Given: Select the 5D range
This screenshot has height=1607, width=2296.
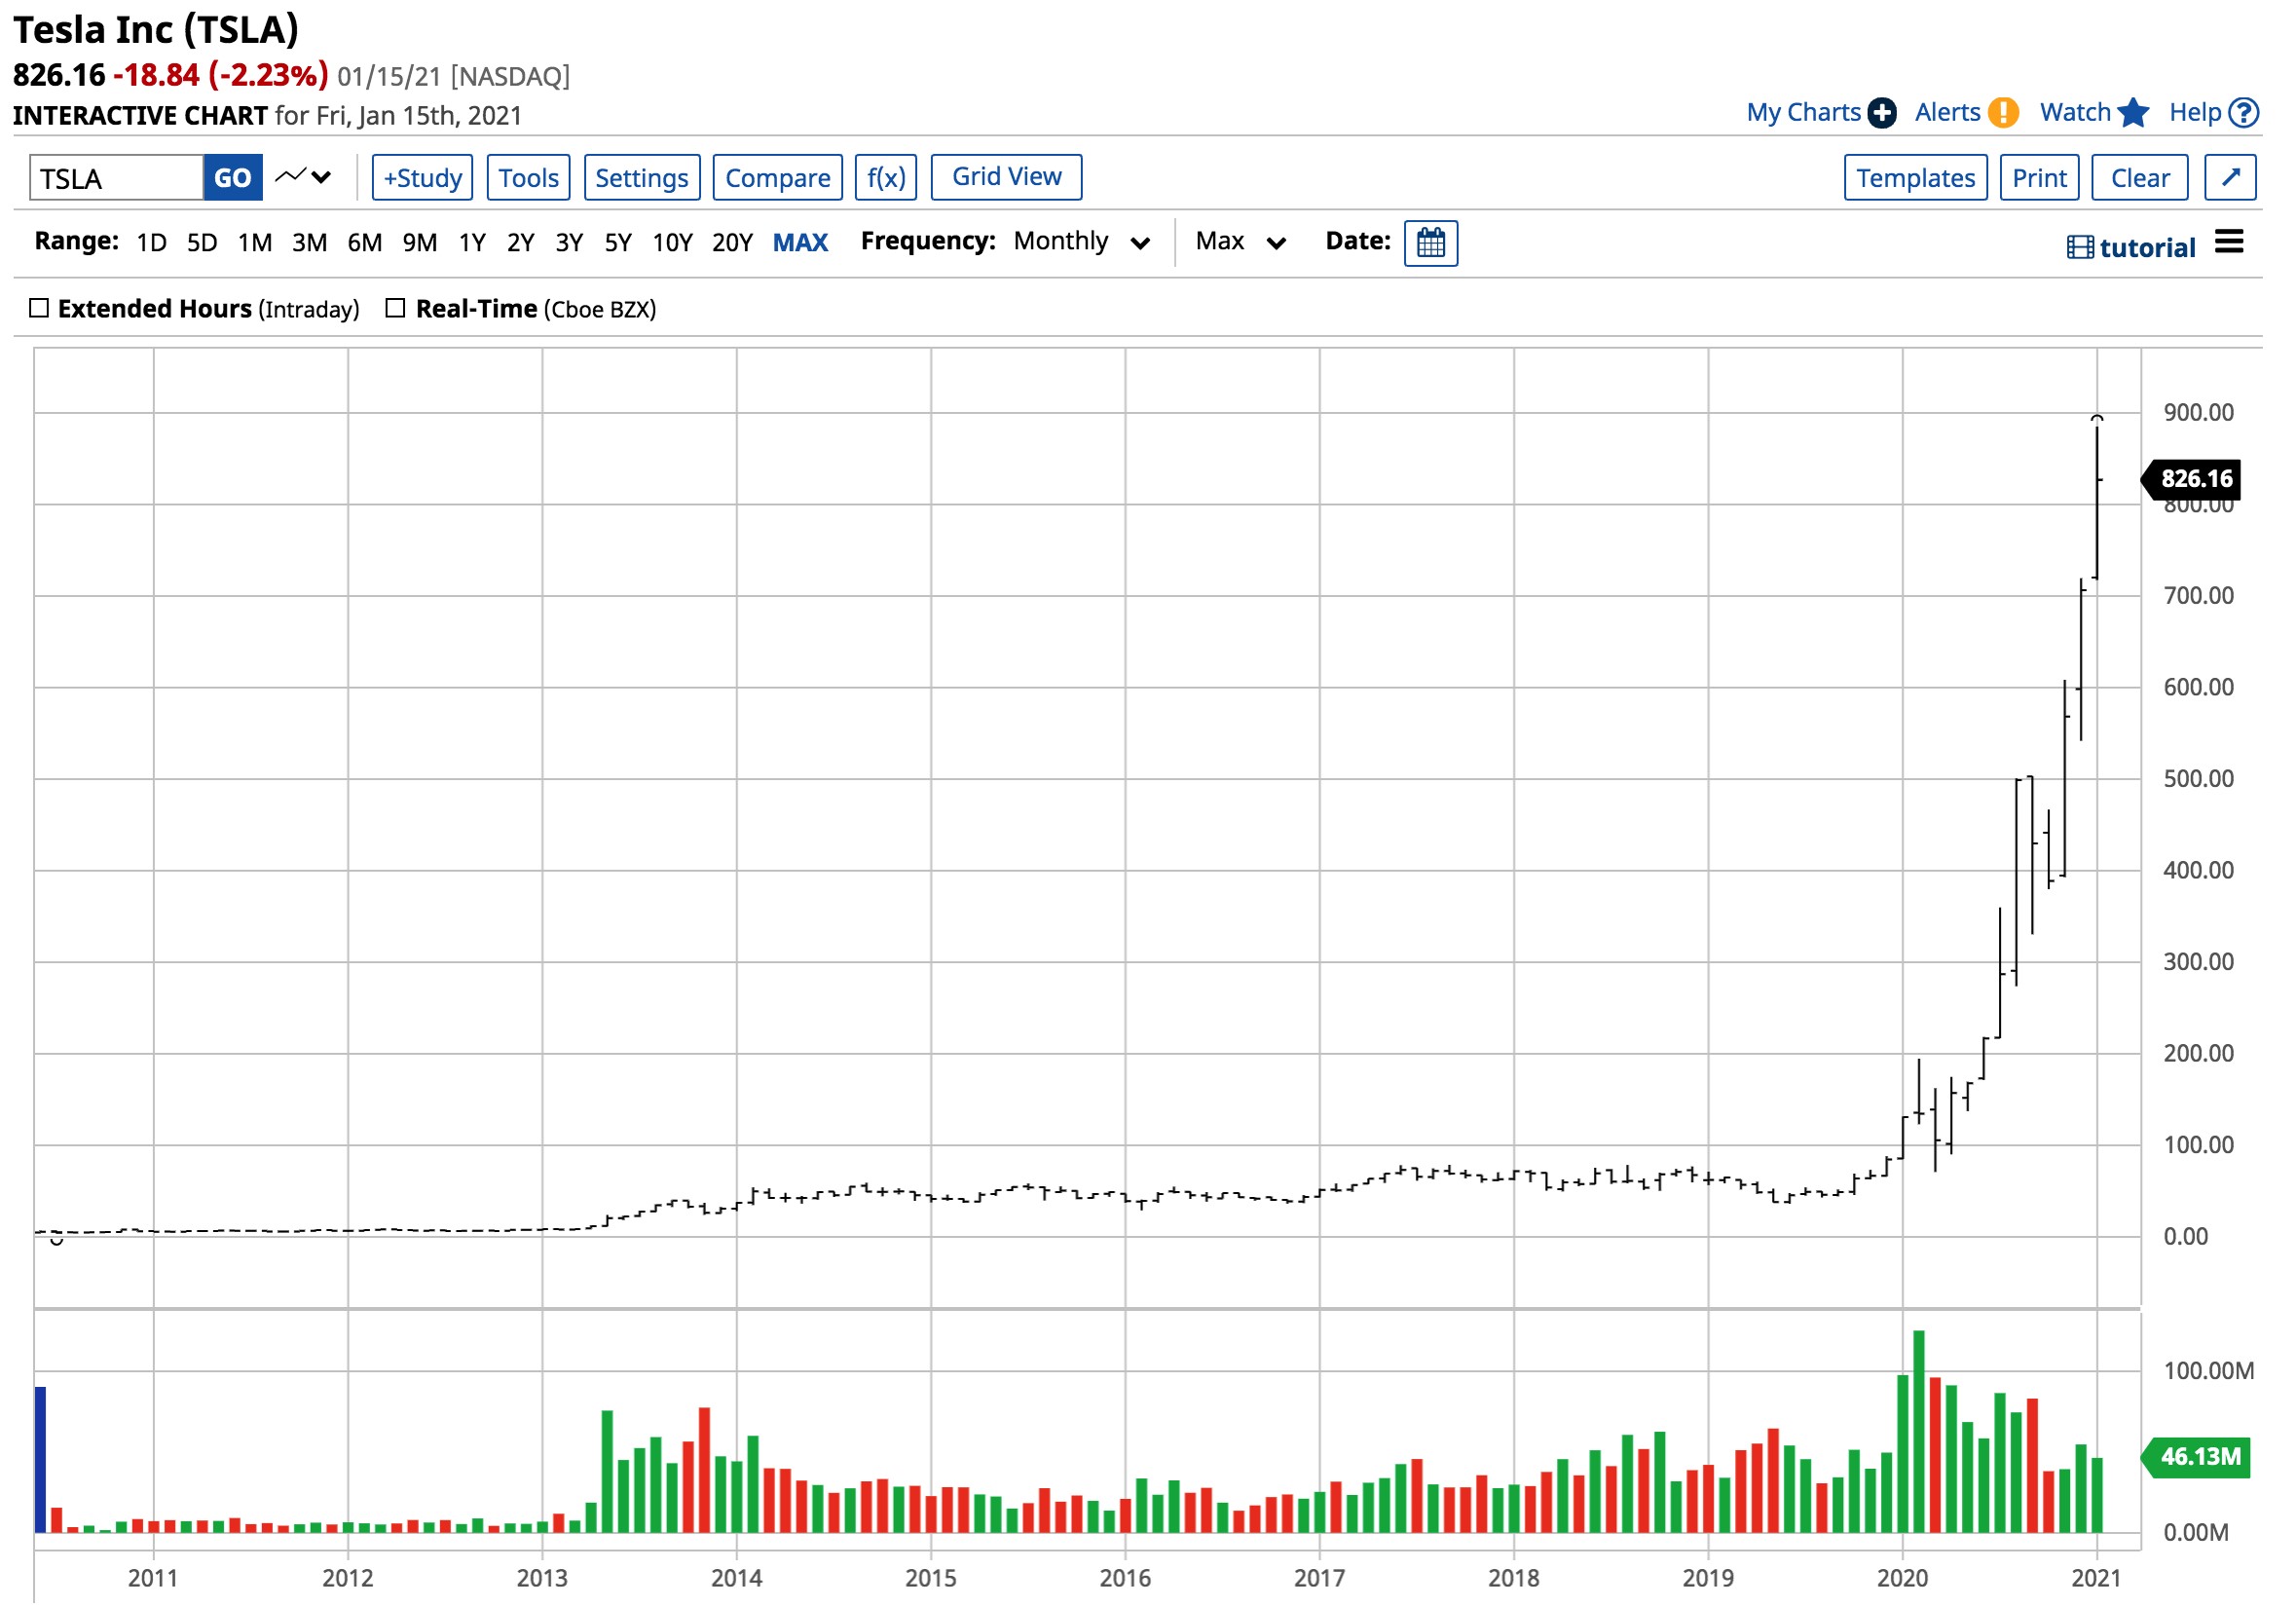Looking at the screenshot, I should pos(202,243).
